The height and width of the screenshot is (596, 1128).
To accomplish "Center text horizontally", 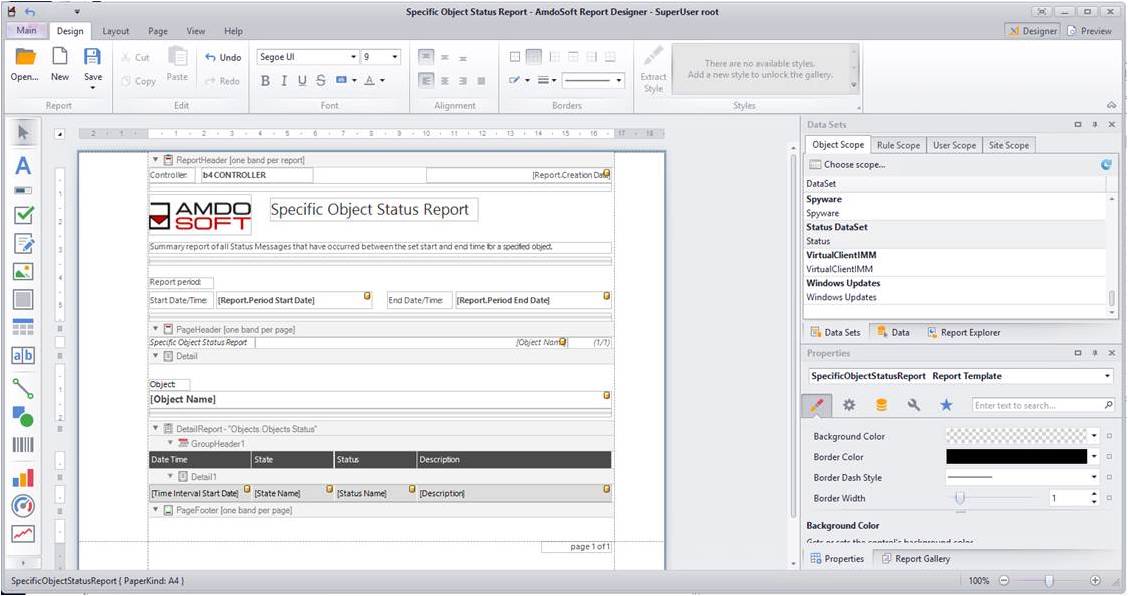I will pyautogui.click(x=445, y=81).
